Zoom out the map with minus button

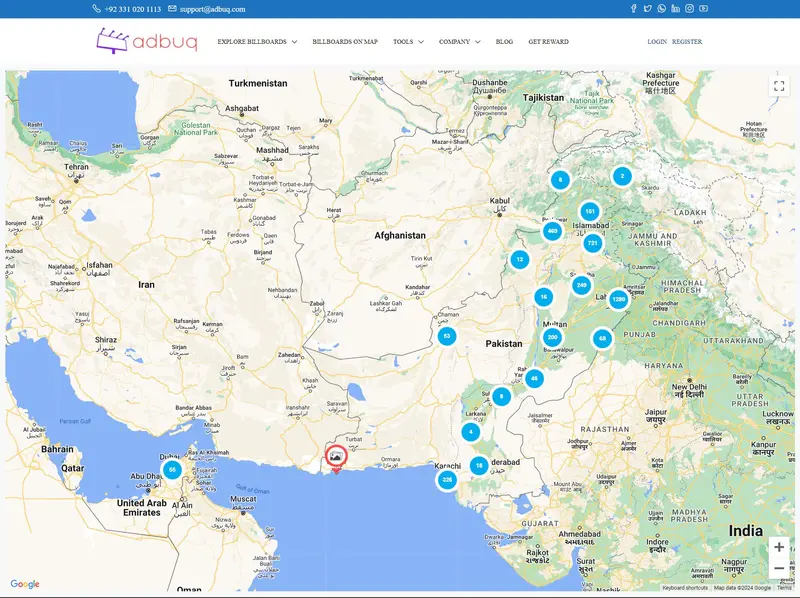pos(779,569)
